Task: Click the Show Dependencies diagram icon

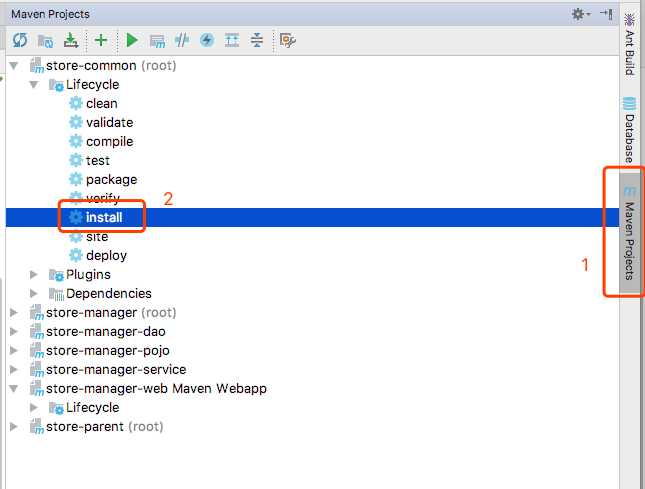Action: pos(232,40)
